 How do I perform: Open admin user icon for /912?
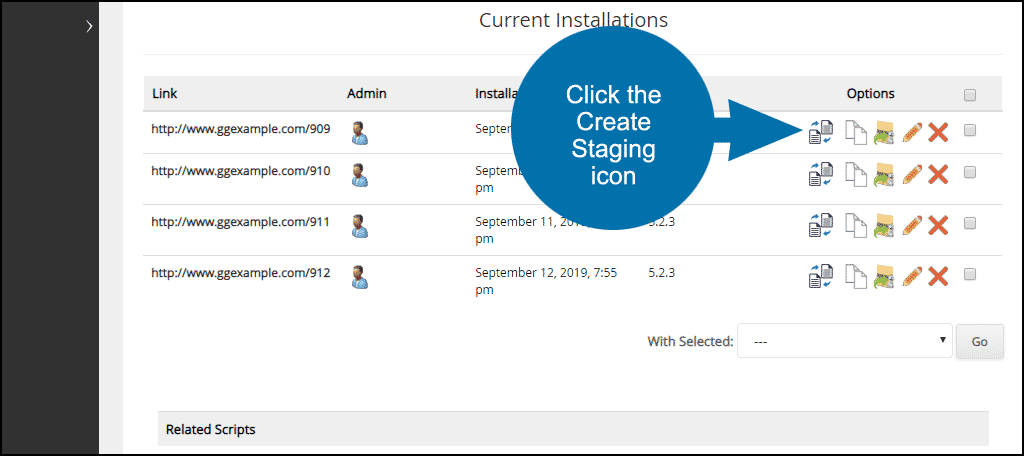coord(359,277)
